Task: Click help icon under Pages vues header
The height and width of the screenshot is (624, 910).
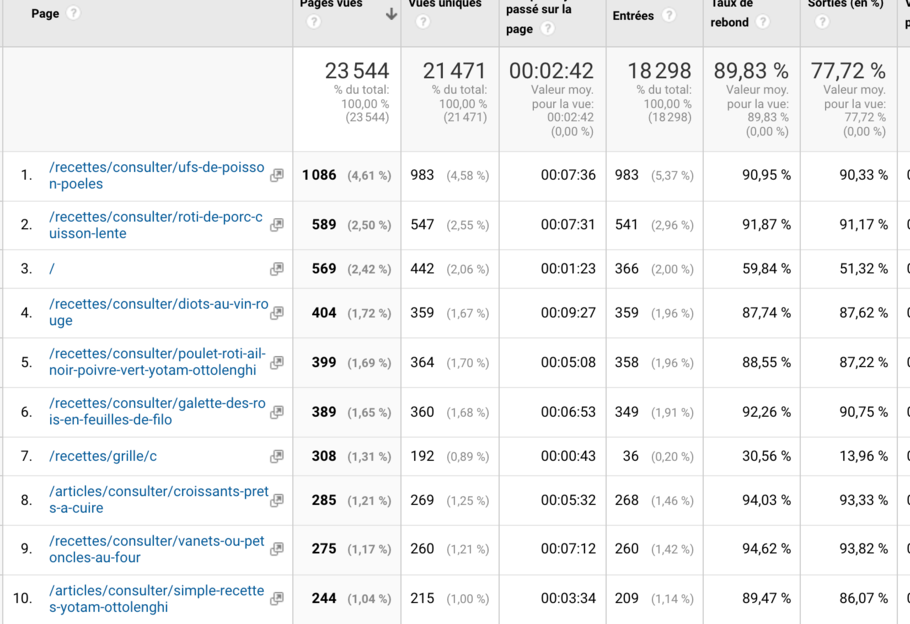Action: click(x=314, y=22)
